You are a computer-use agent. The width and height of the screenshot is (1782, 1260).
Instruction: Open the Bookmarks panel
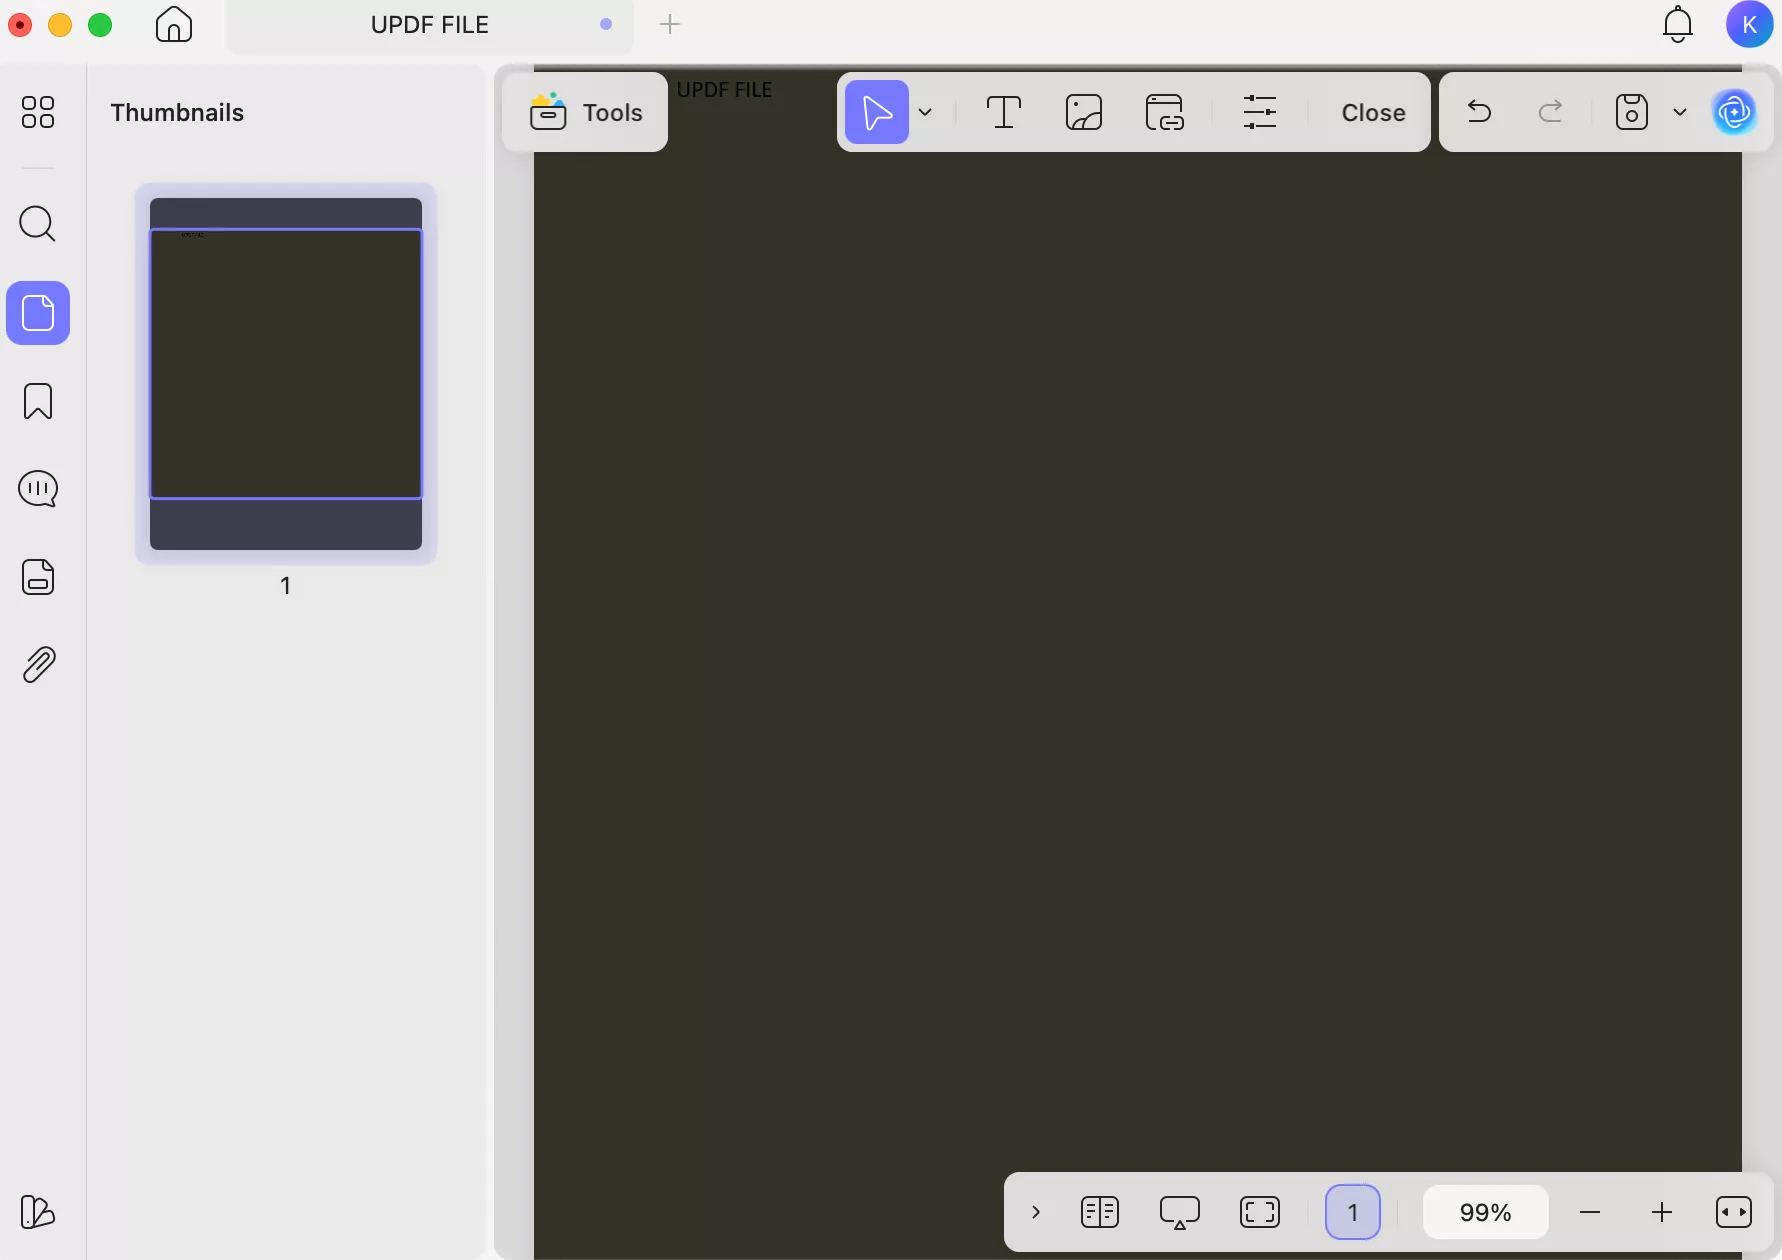point(37,401)
